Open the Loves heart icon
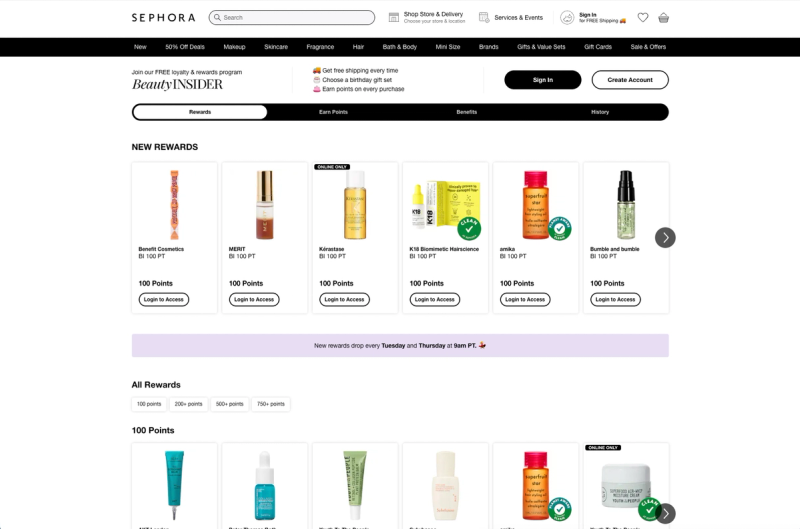 pyautogui.click(x=643, y=17)
